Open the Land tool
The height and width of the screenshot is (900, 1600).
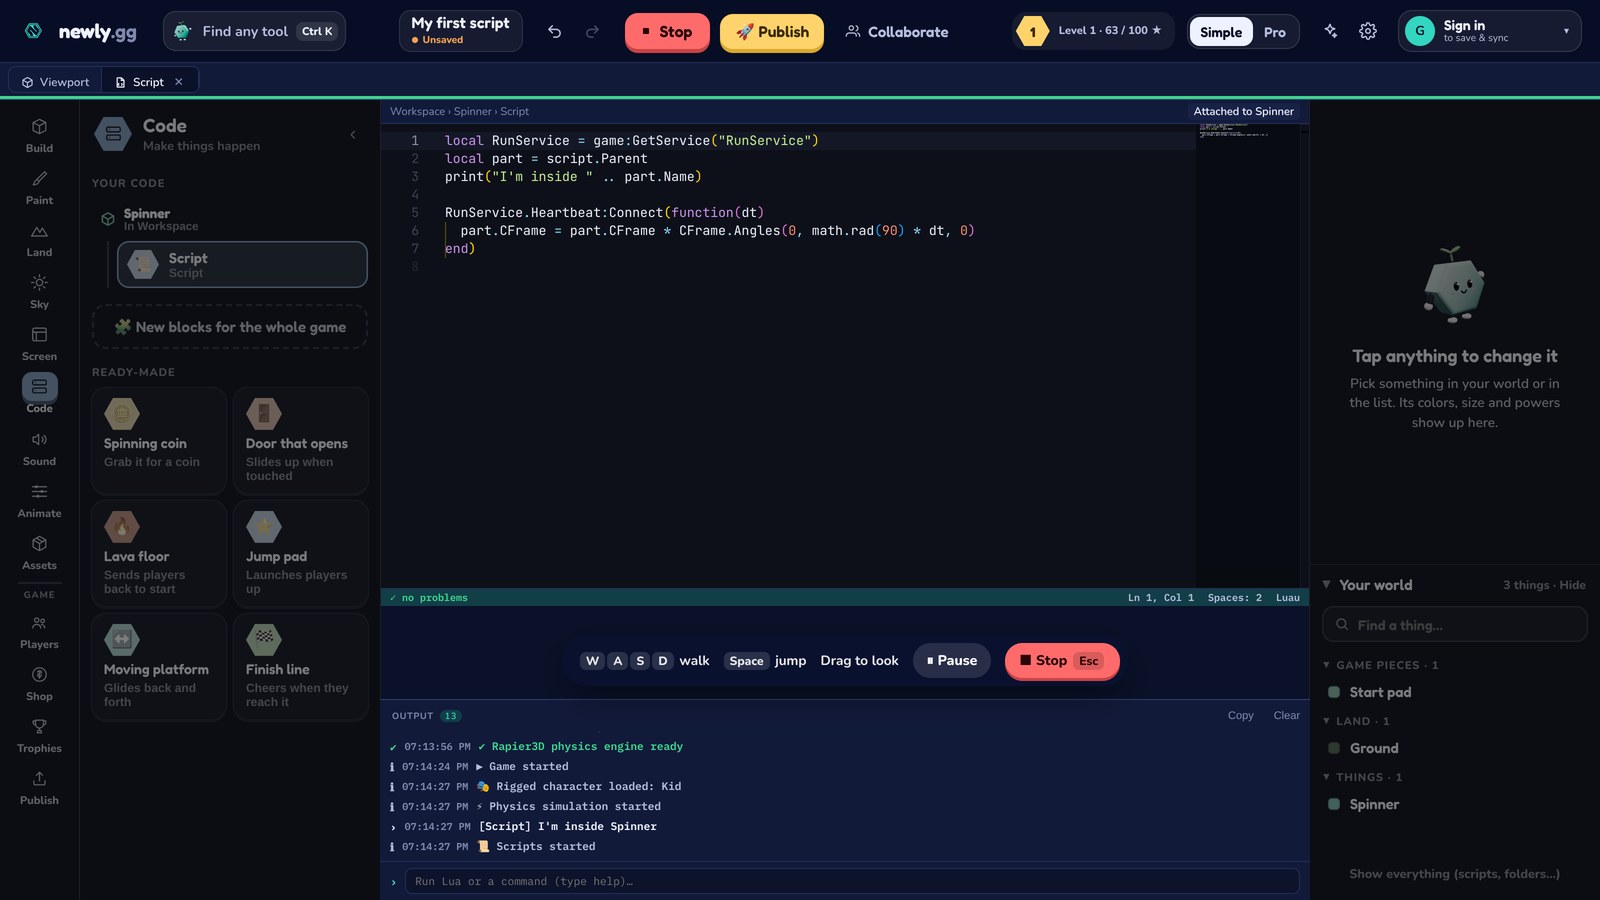[x=39, y=239]
